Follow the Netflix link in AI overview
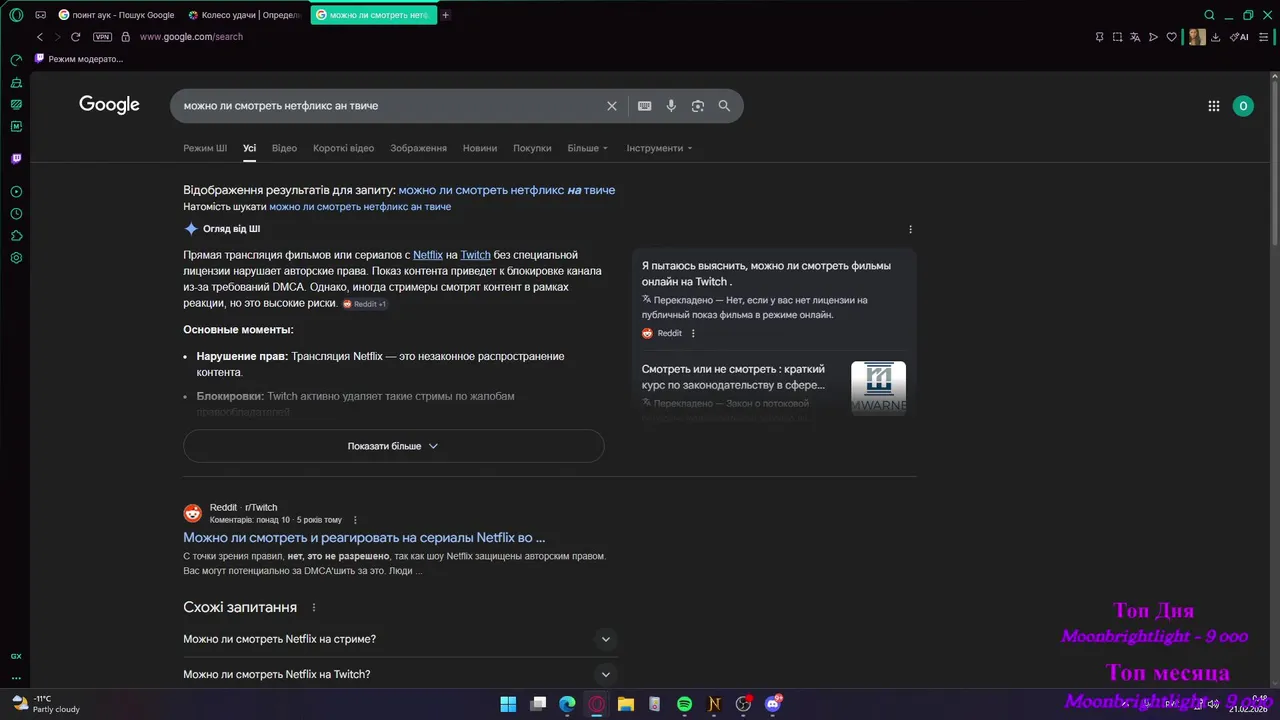1280x720 pixels. 428,255
